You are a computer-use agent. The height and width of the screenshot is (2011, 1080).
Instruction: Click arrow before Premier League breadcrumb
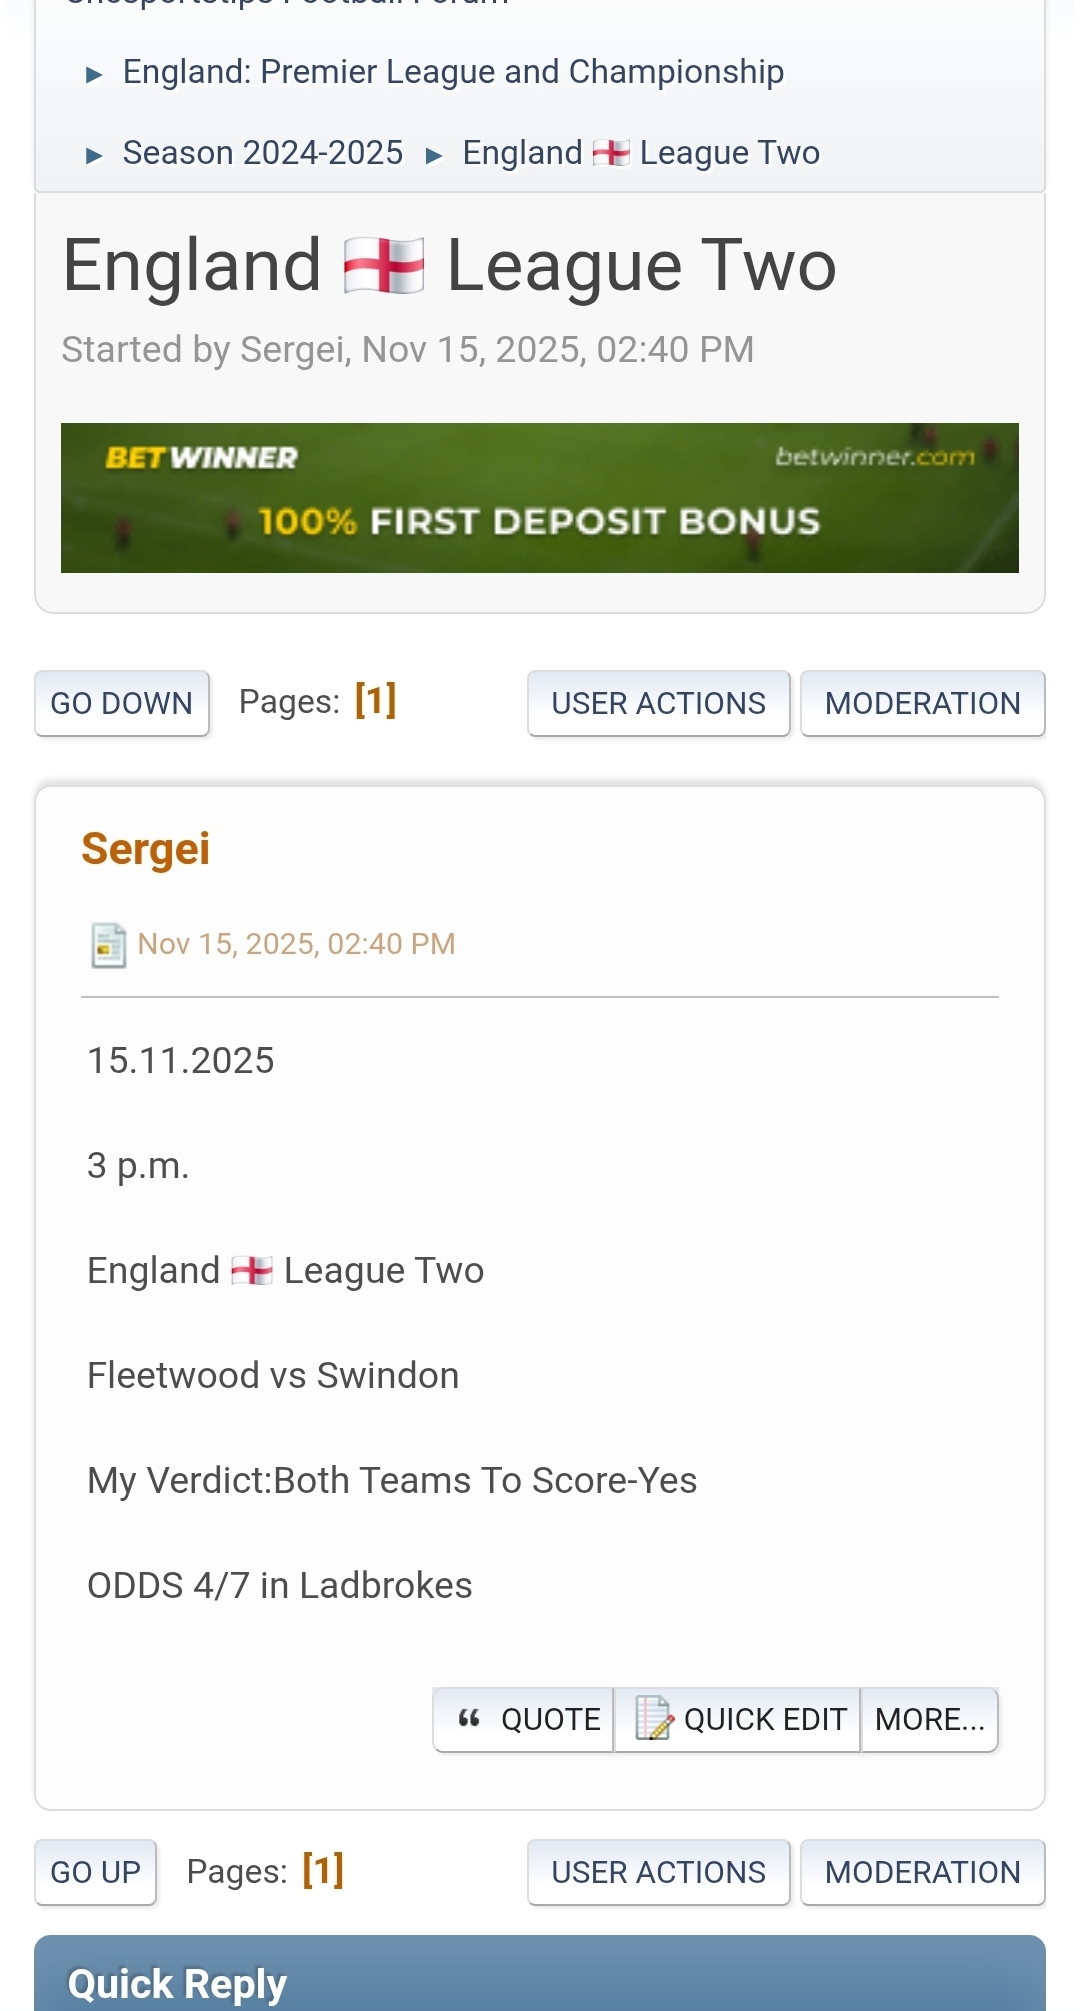click(x=94, y=74)
